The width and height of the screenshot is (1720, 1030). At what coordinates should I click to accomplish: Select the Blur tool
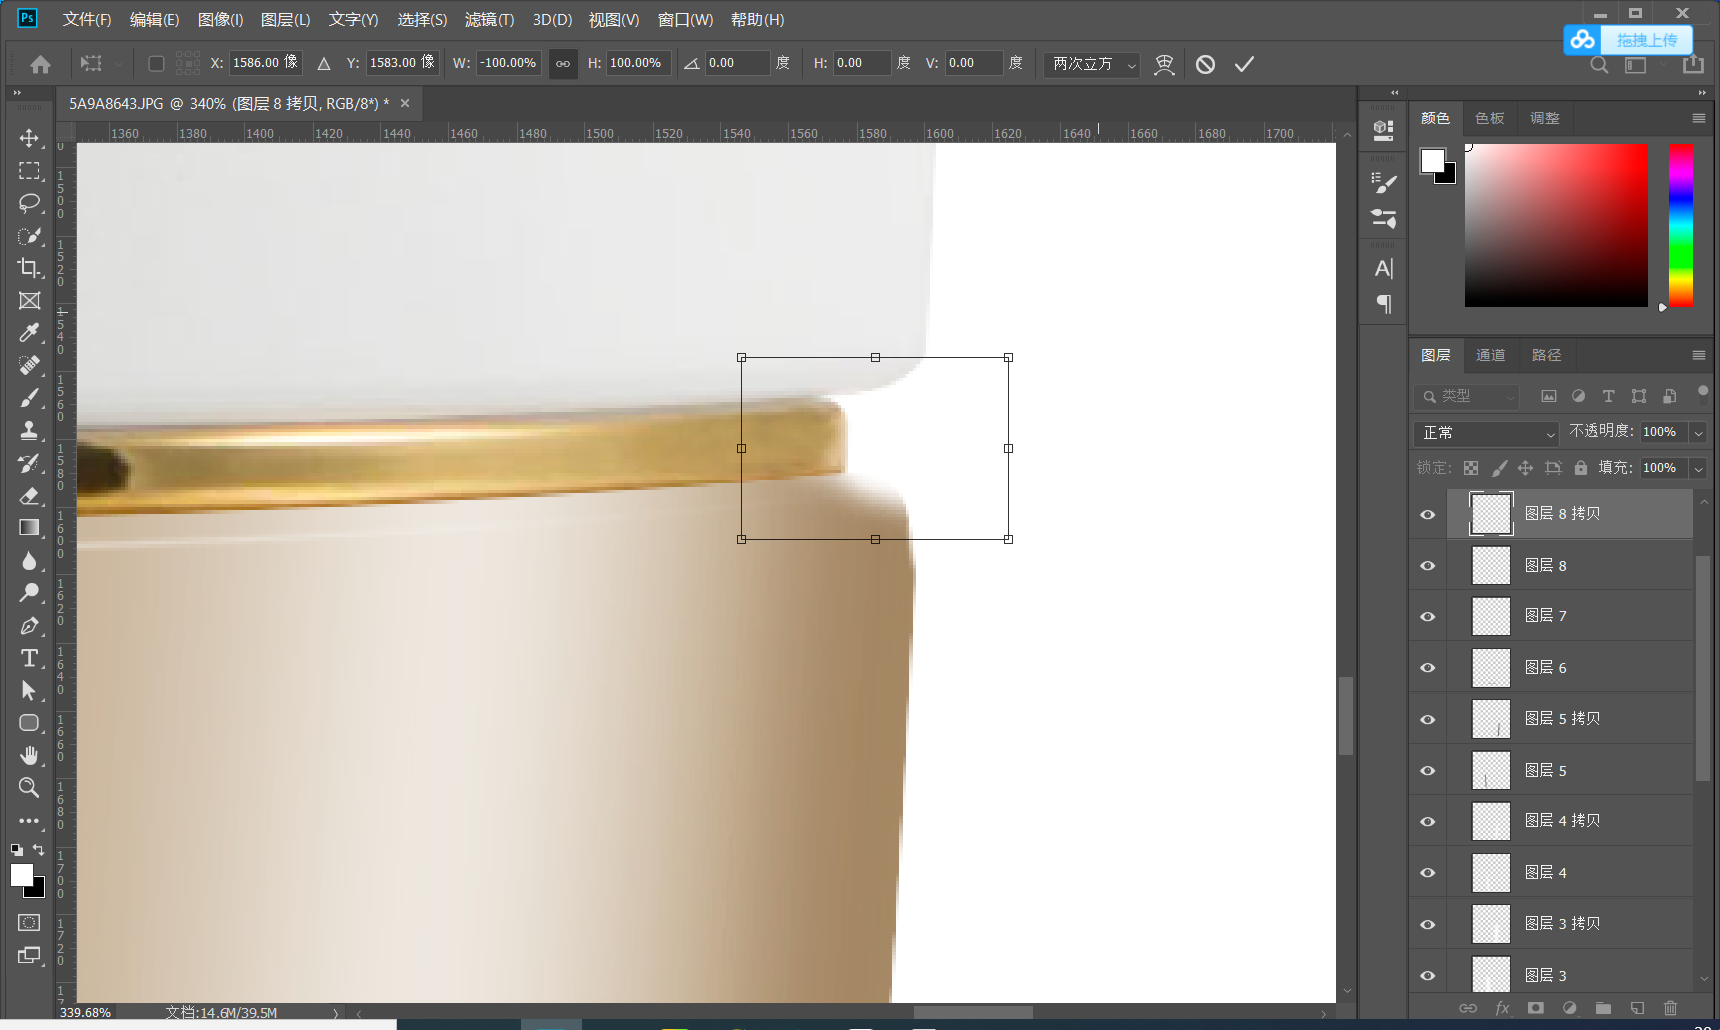[x=29, y=561]
